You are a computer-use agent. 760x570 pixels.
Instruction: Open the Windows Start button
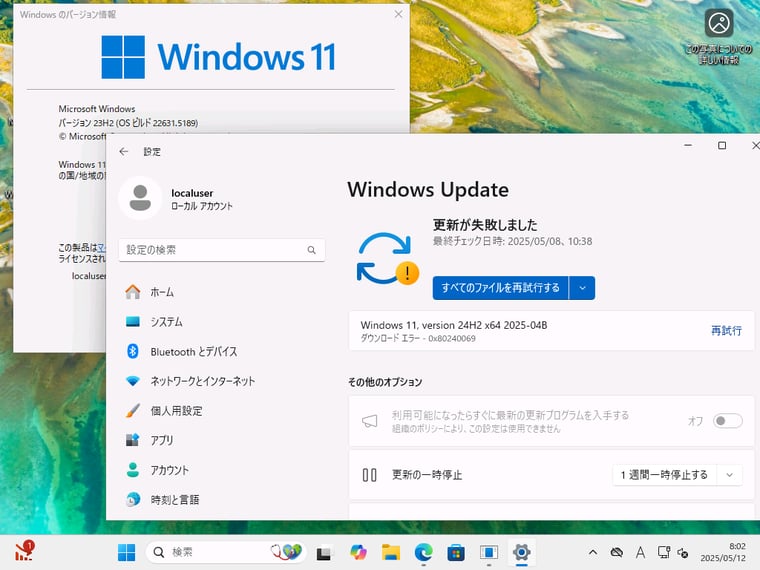[x=127, y=552]
